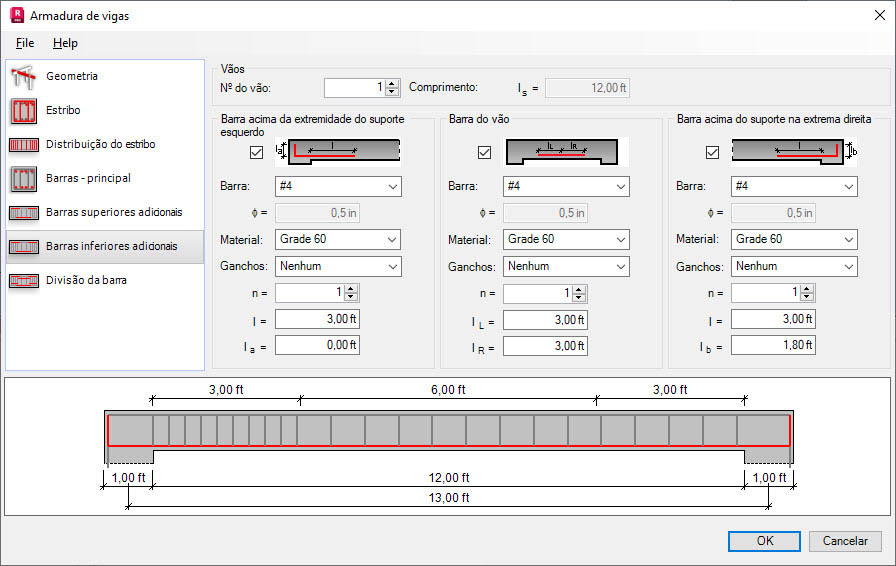Screen dimensions: 896x566
Task: Click the Barras inferiores adicionais icon
Action: [23, 247]
